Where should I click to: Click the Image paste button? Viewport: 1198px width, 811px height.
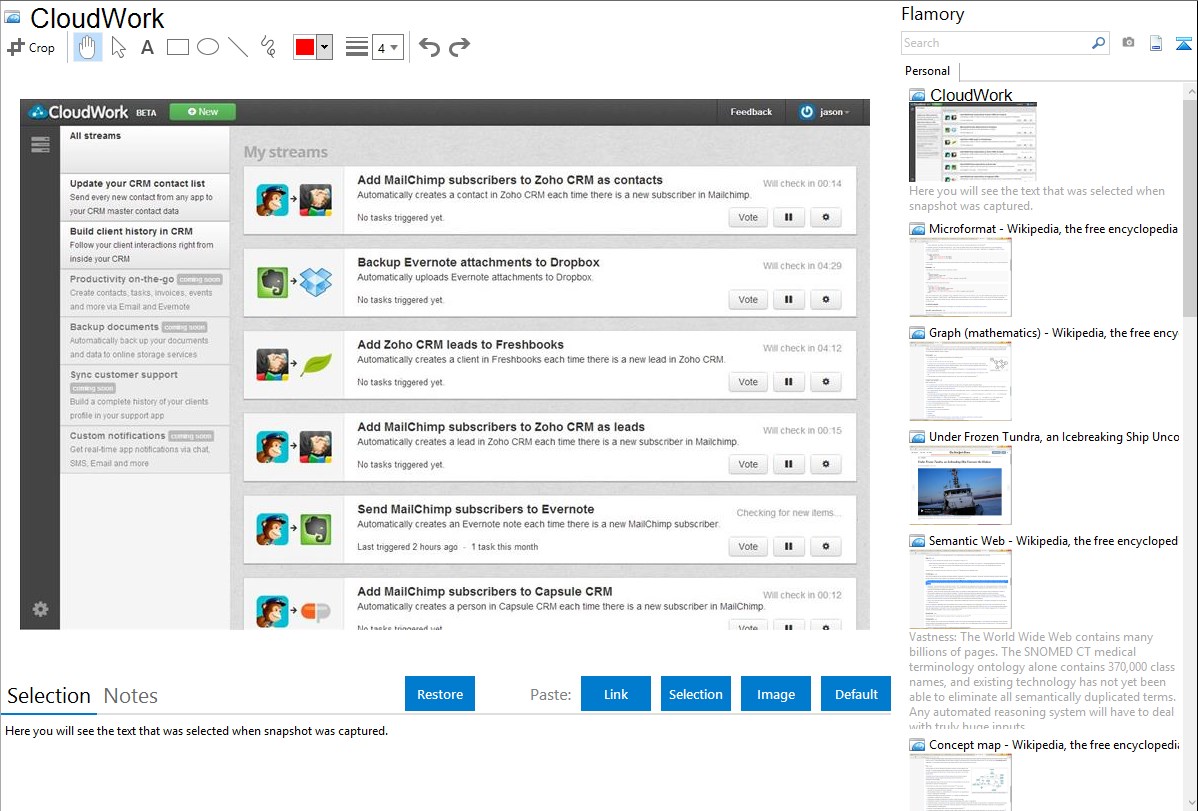point(775,694)
